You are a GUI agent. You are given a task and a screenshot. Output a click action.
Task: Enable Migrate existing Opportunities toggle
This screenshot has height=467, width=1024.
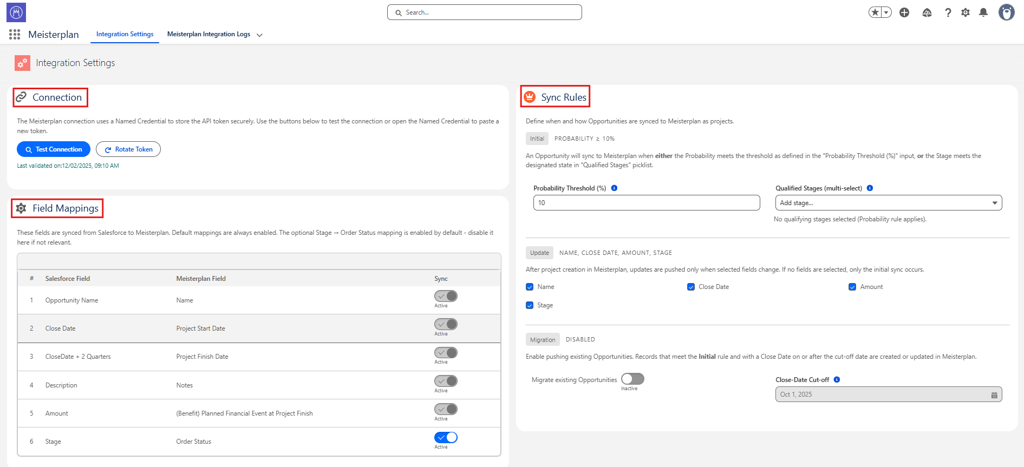pos(632,379)
